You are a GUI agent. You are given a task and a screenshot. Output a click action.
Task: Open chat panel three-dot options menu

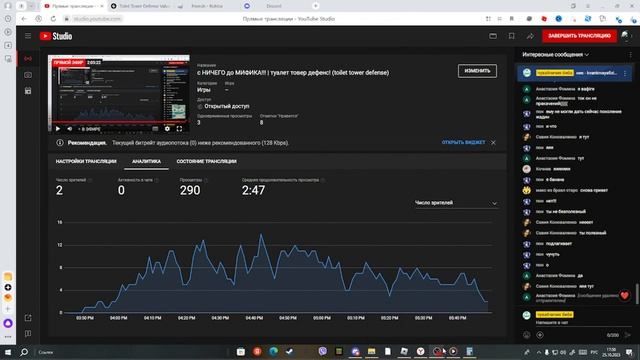(x=630, y=54)
